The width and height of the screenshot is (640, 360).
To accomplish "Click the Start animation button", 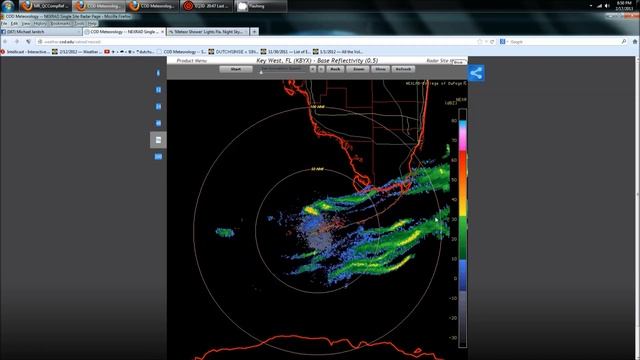I will pyautogui.click(x=236, y=69).
